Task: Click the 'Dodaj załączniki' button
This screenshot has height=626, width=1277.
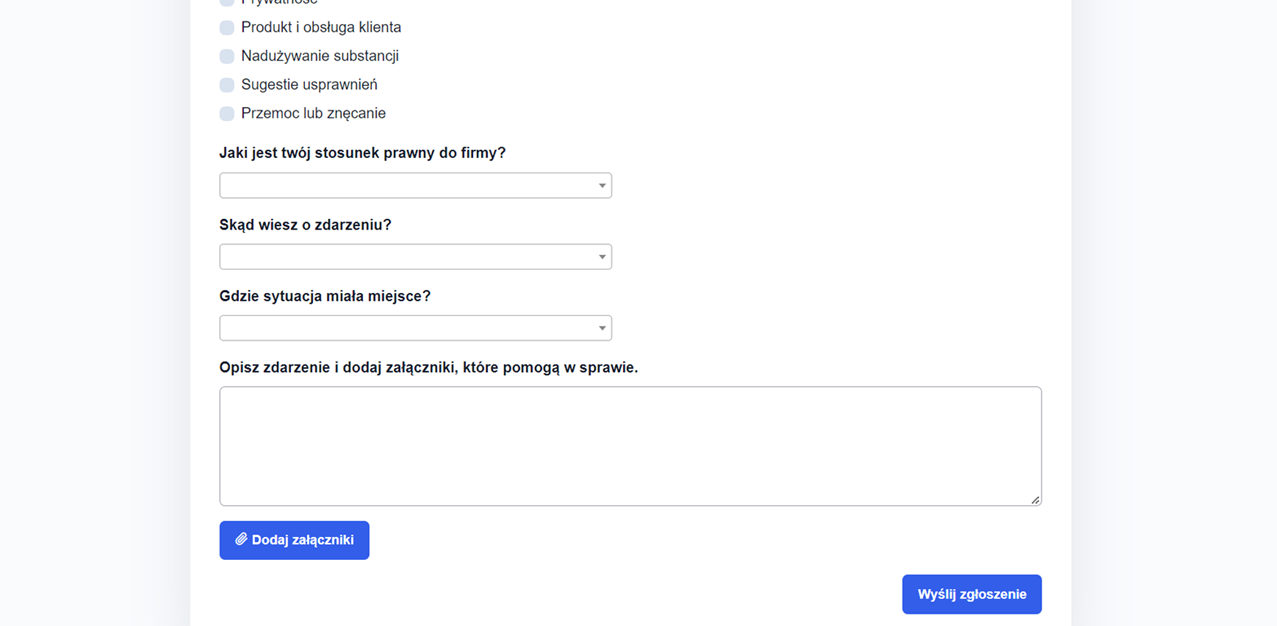Action: coord(294,540)
